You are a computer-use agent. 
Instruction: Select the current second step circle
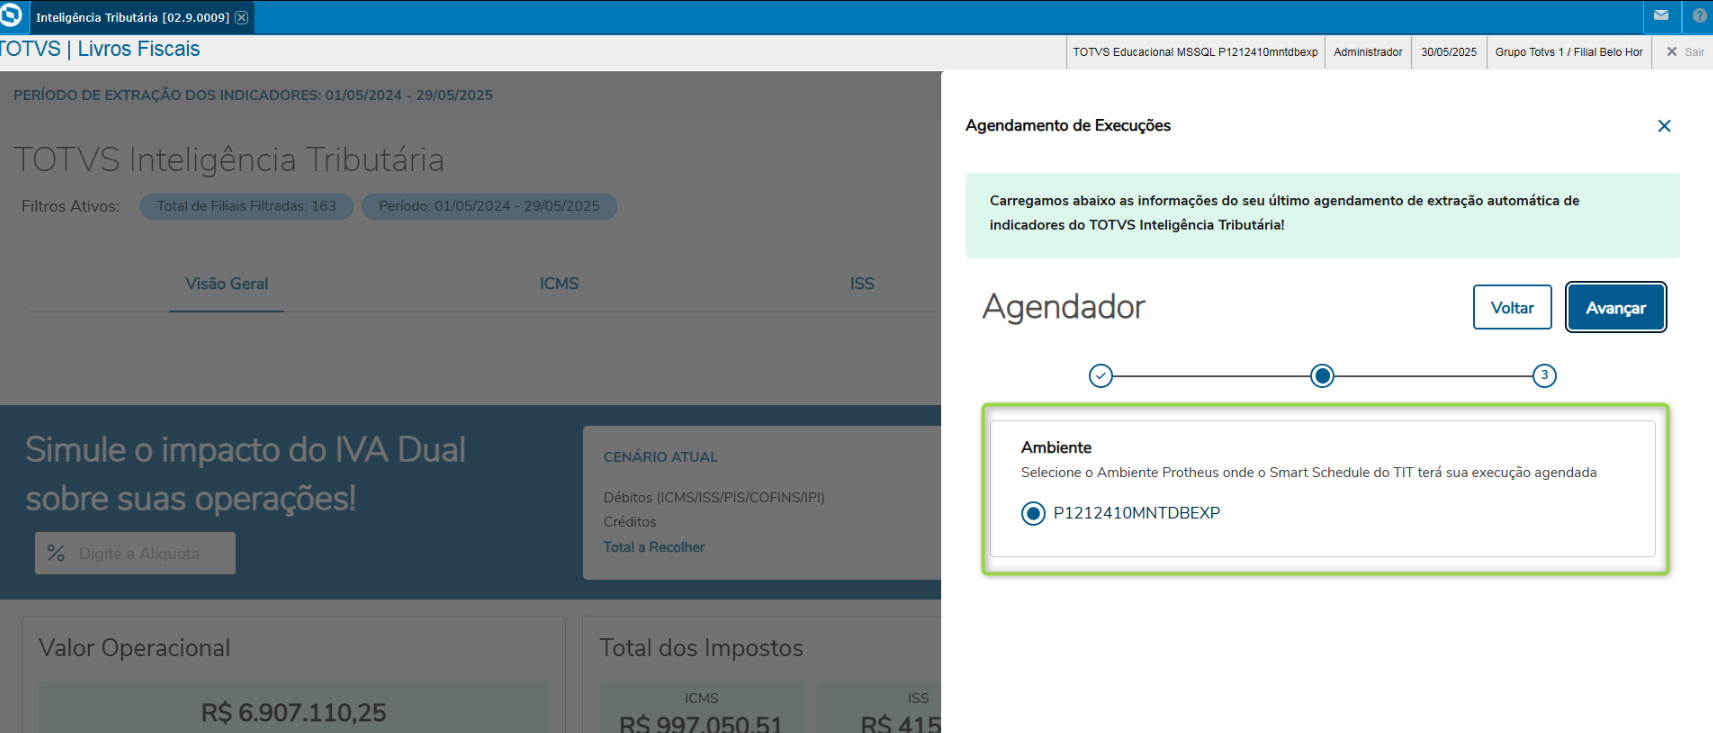click(x=1322, y=376)
